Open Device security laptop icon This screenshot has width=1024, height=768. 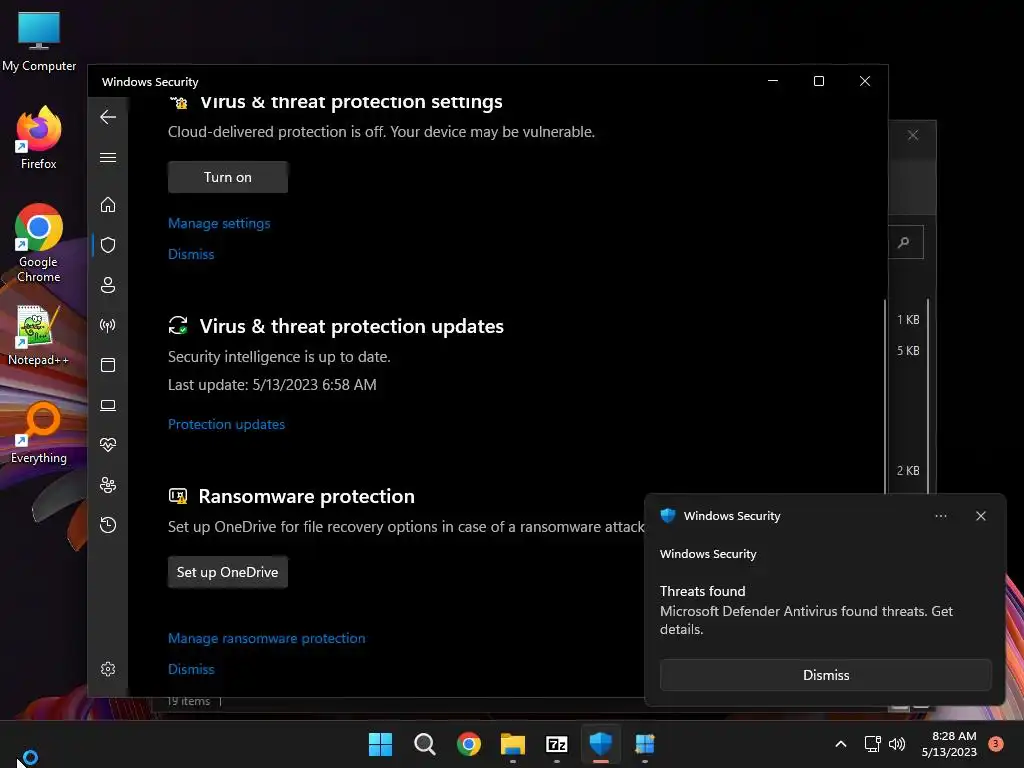coord(108,406)
